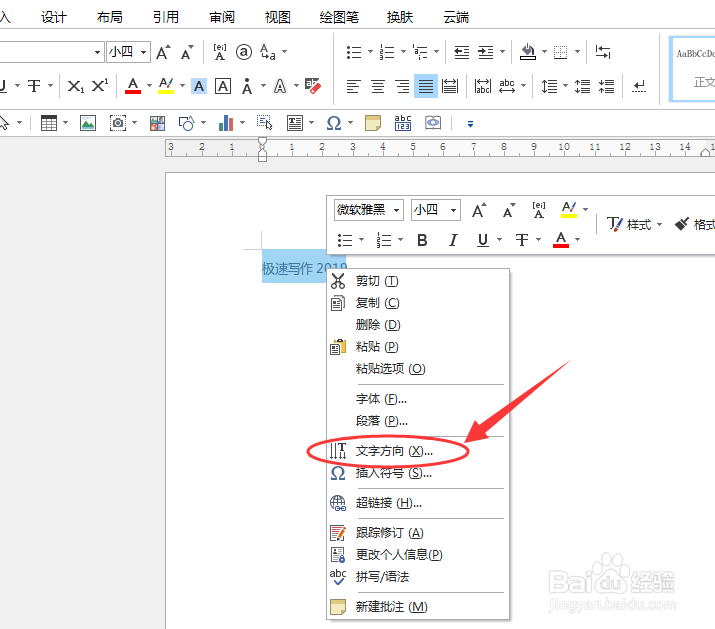This screenshot has width=715, height=629.
Task: Align text right in ribbon
Action: tap(402, 86)
